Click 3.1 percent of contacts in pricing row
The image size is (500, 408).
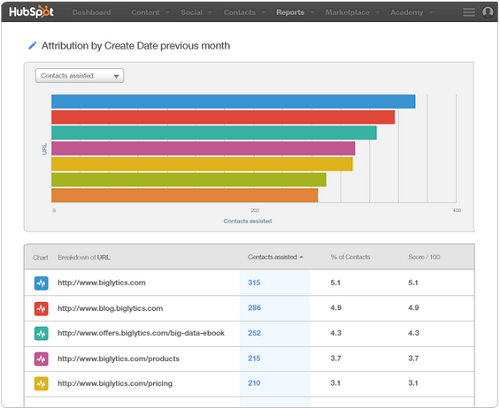(335, 383)
